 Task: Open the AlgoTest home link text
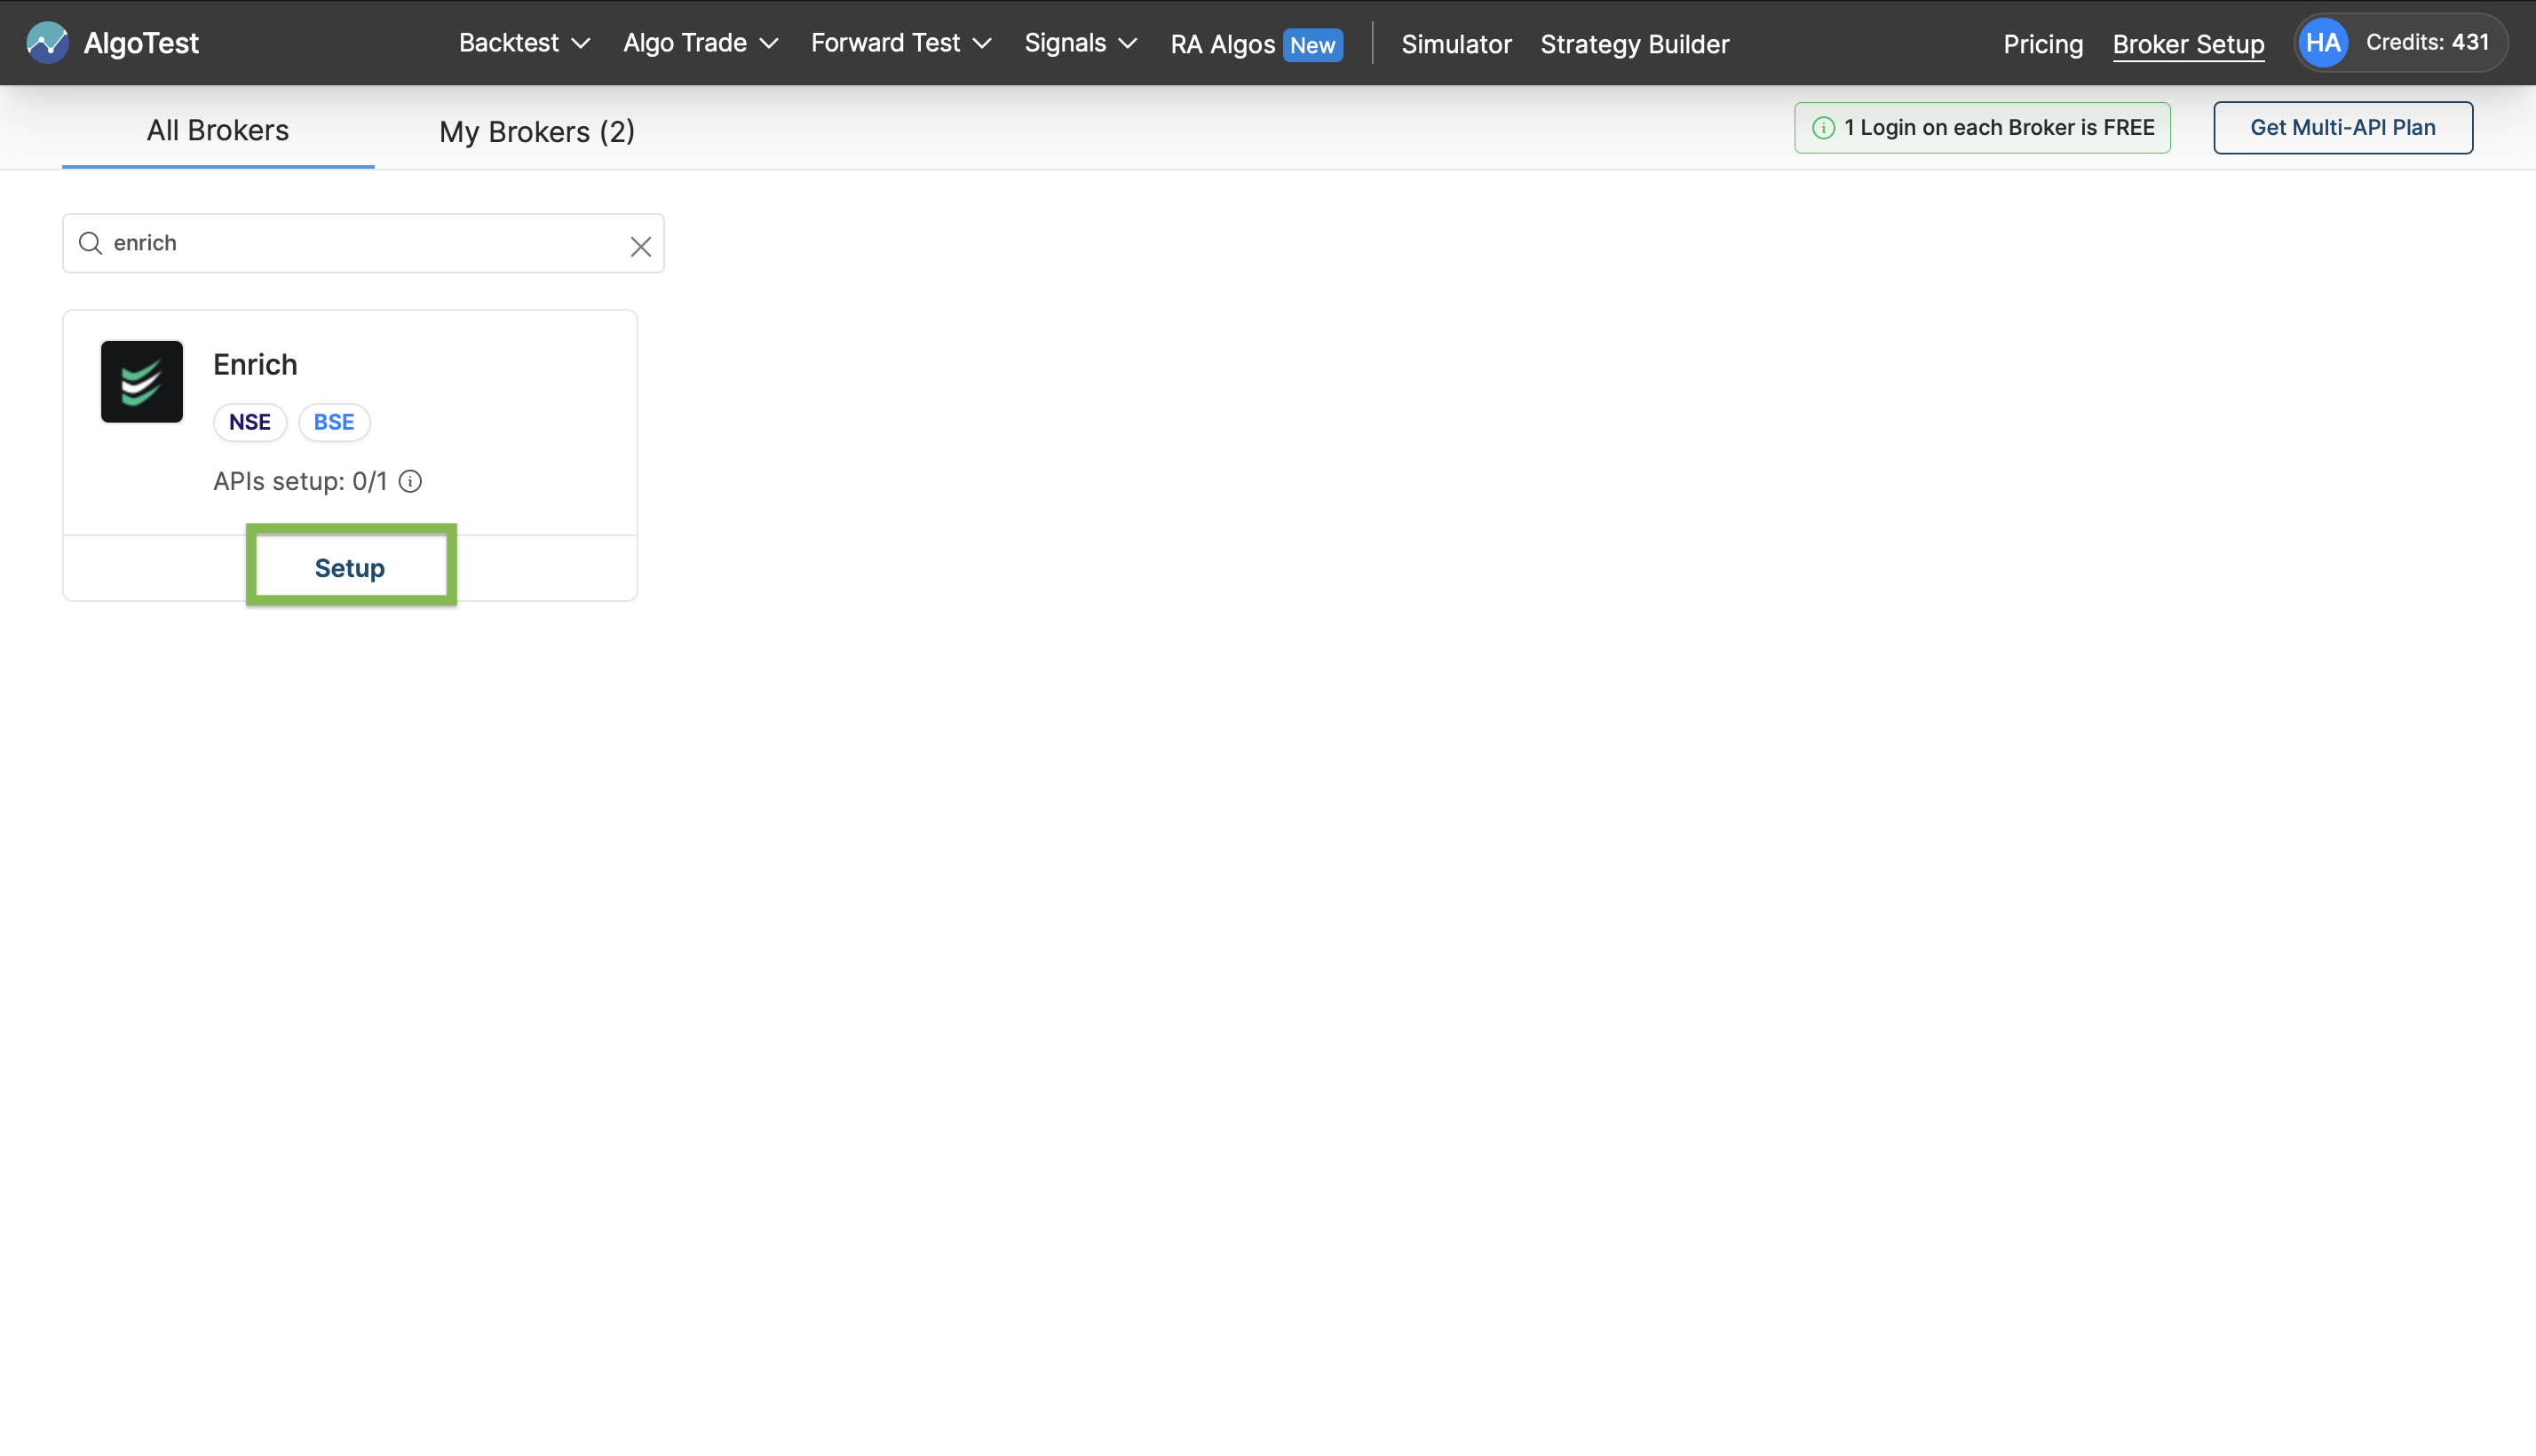pos(141,43)
